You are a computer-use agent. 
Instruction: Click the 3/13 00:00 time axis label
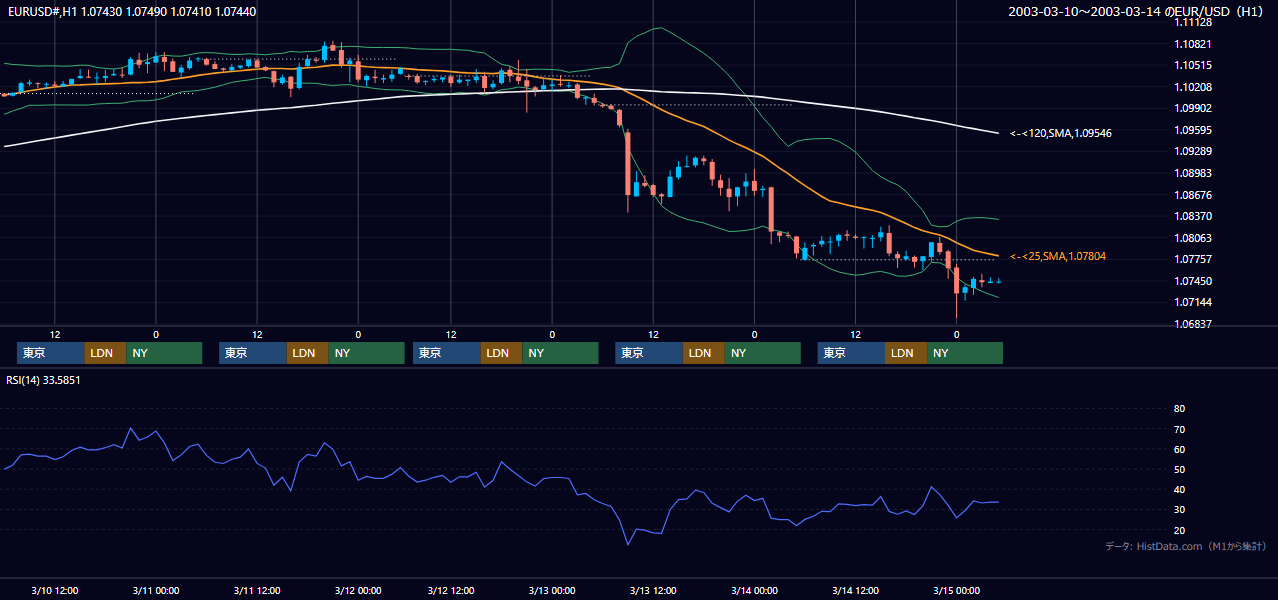(x=552, y=591)
